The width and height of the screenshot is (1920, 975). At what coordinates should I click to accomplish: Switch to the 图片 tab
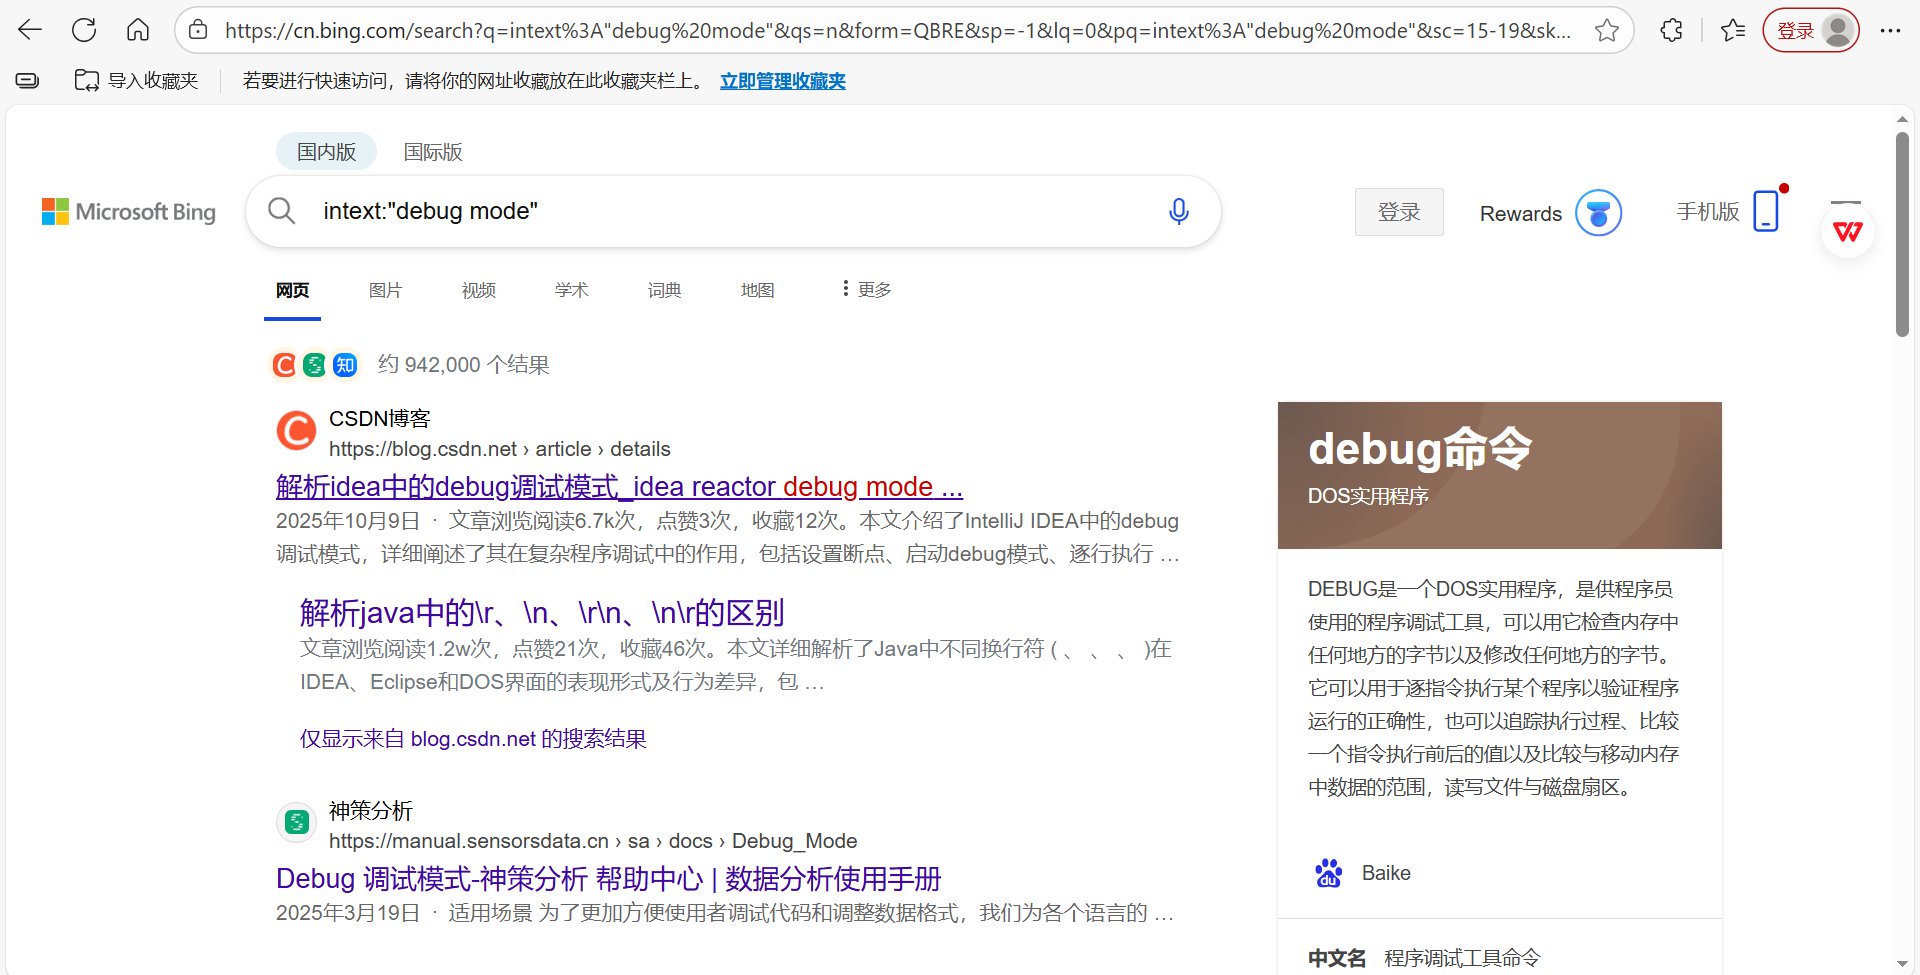385,289
